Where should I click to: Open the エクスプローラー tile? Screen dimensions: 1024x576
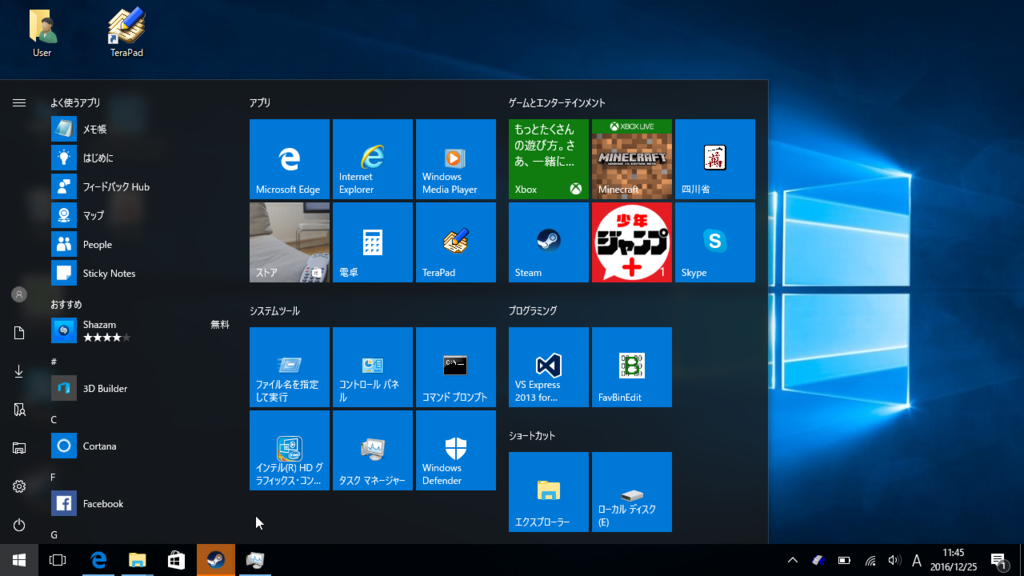[549, 492]
